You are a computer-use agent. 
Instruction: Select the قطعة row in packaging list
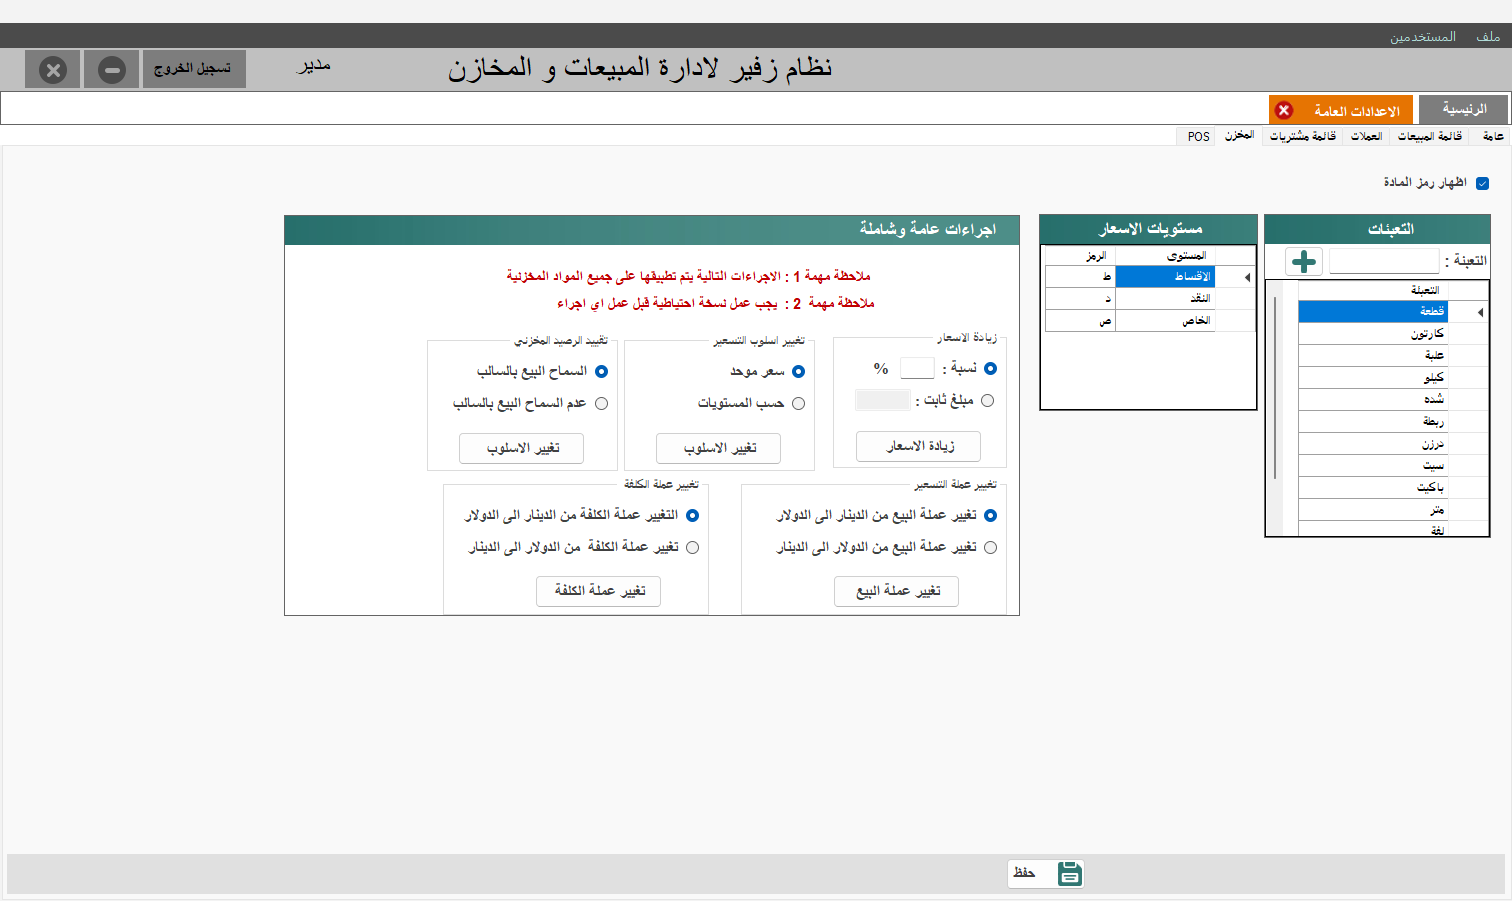click(1373, 312)
